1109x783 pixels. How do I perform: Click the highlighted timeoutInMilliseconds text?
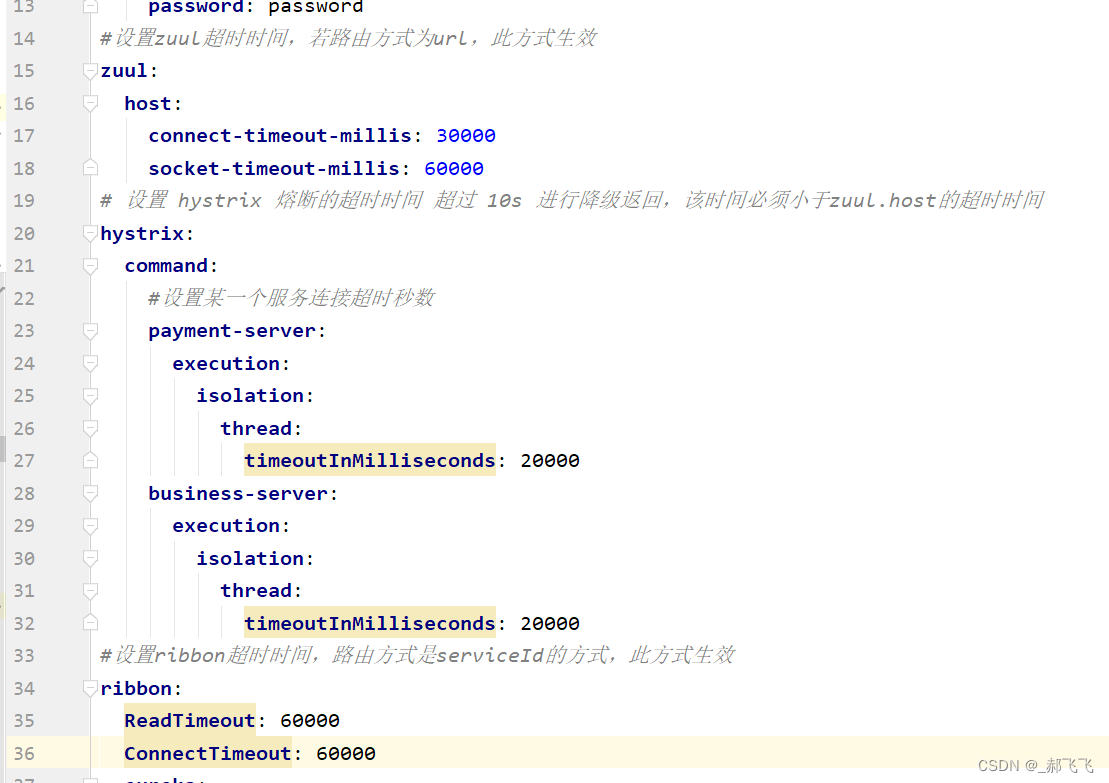click(x=369, y=460)
